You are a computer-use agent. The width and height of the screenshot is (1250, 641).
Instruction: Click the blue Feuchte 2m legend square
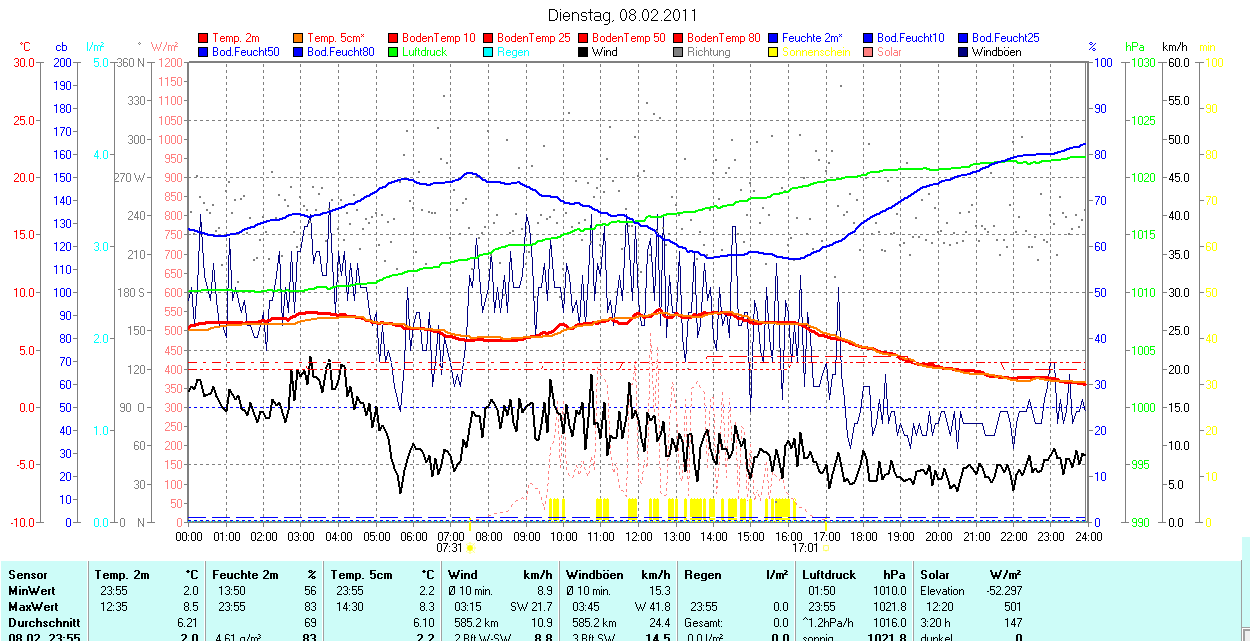[x=774, y=38]
